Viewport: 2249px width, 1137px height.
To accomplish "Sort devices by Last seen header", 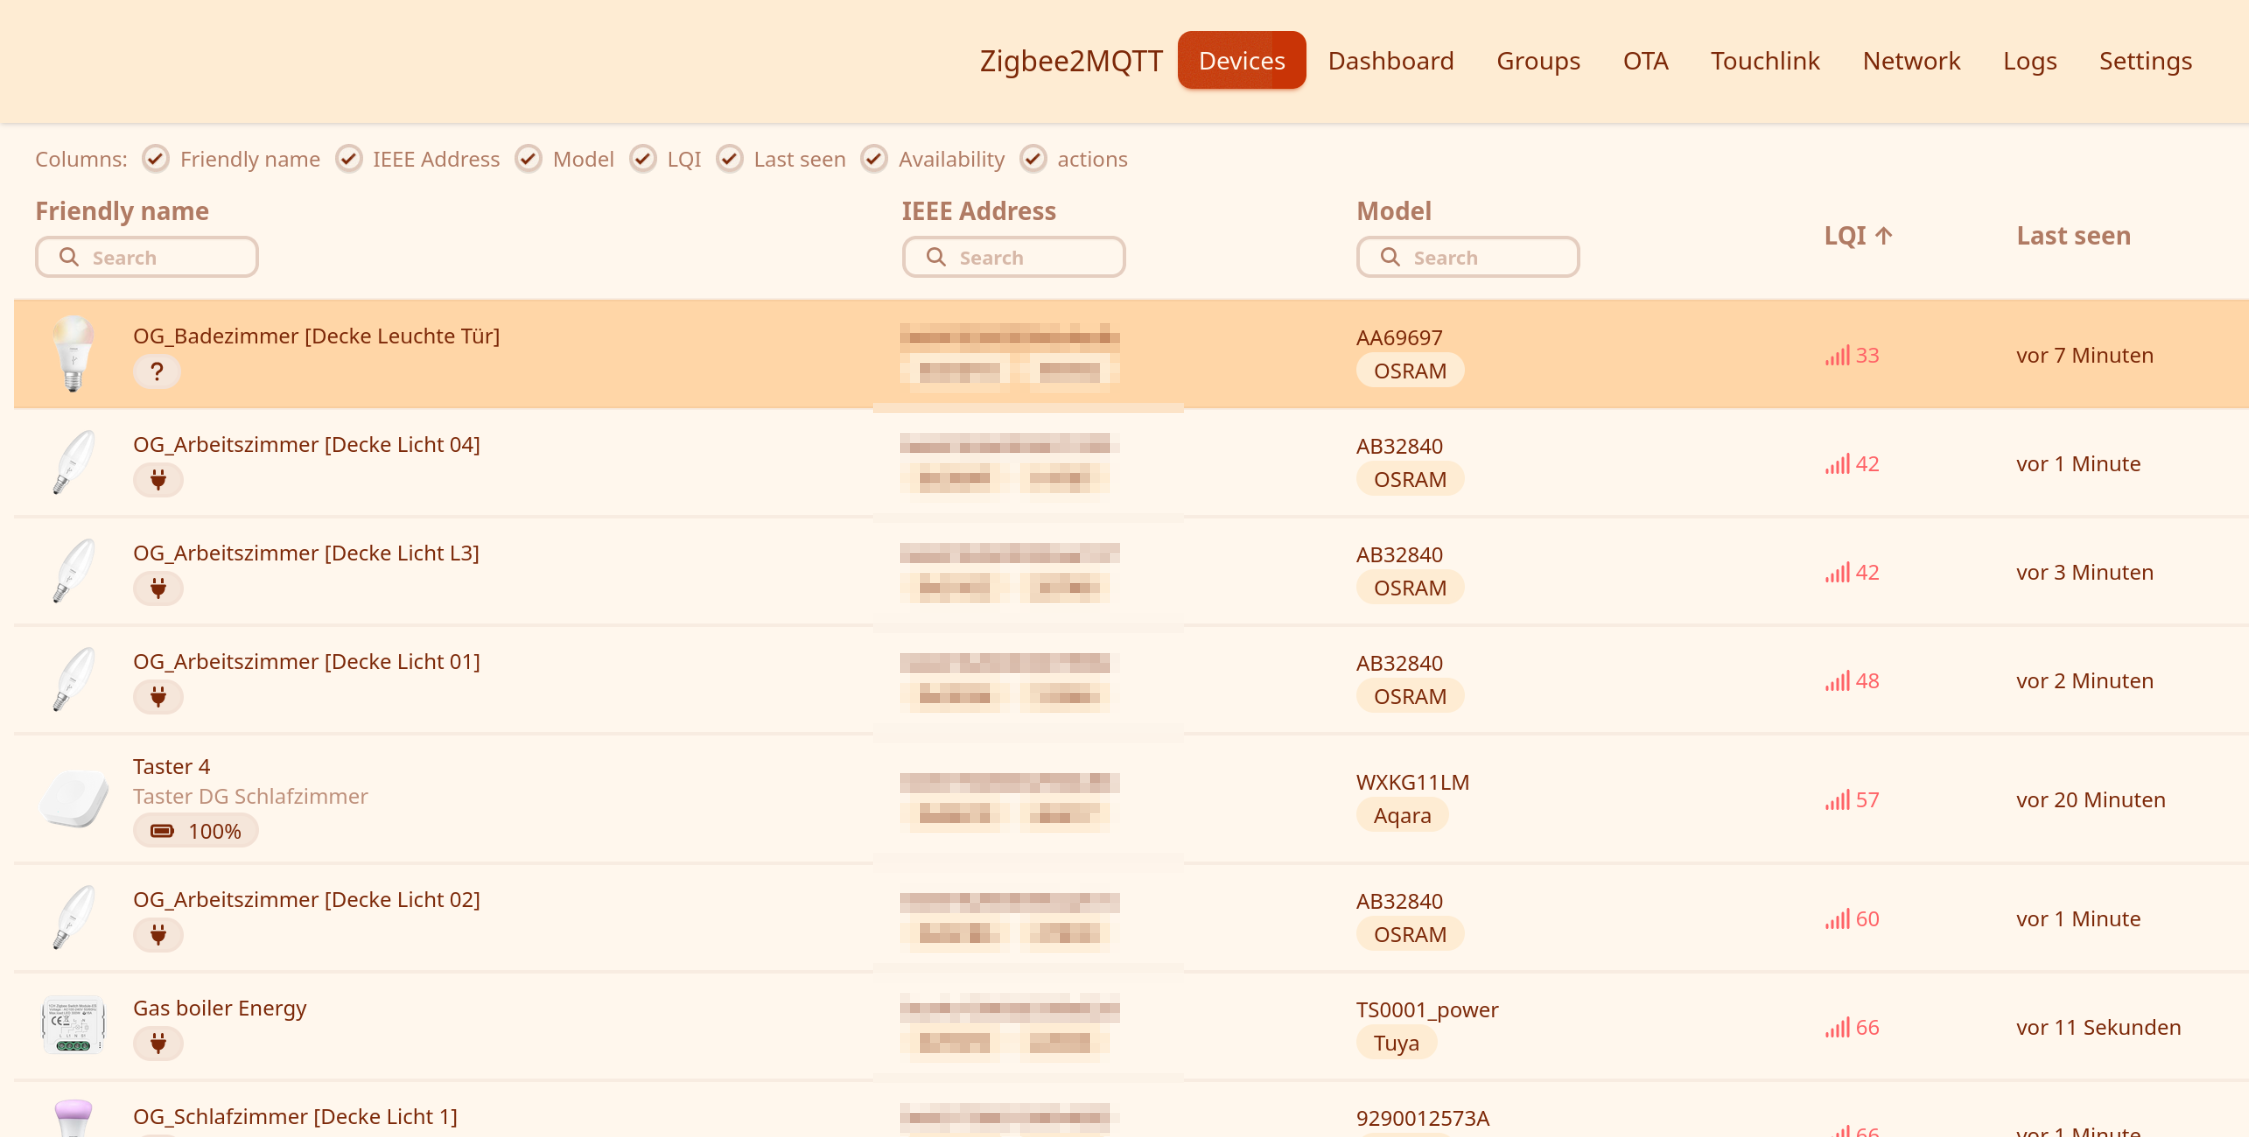I will point(2072,236).
